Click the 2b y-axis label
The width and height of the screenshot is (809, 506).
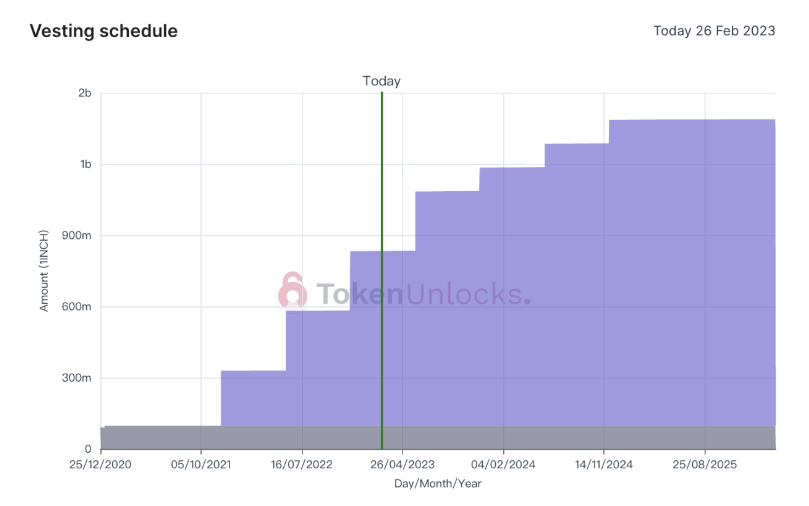click(x=85, y=93)
